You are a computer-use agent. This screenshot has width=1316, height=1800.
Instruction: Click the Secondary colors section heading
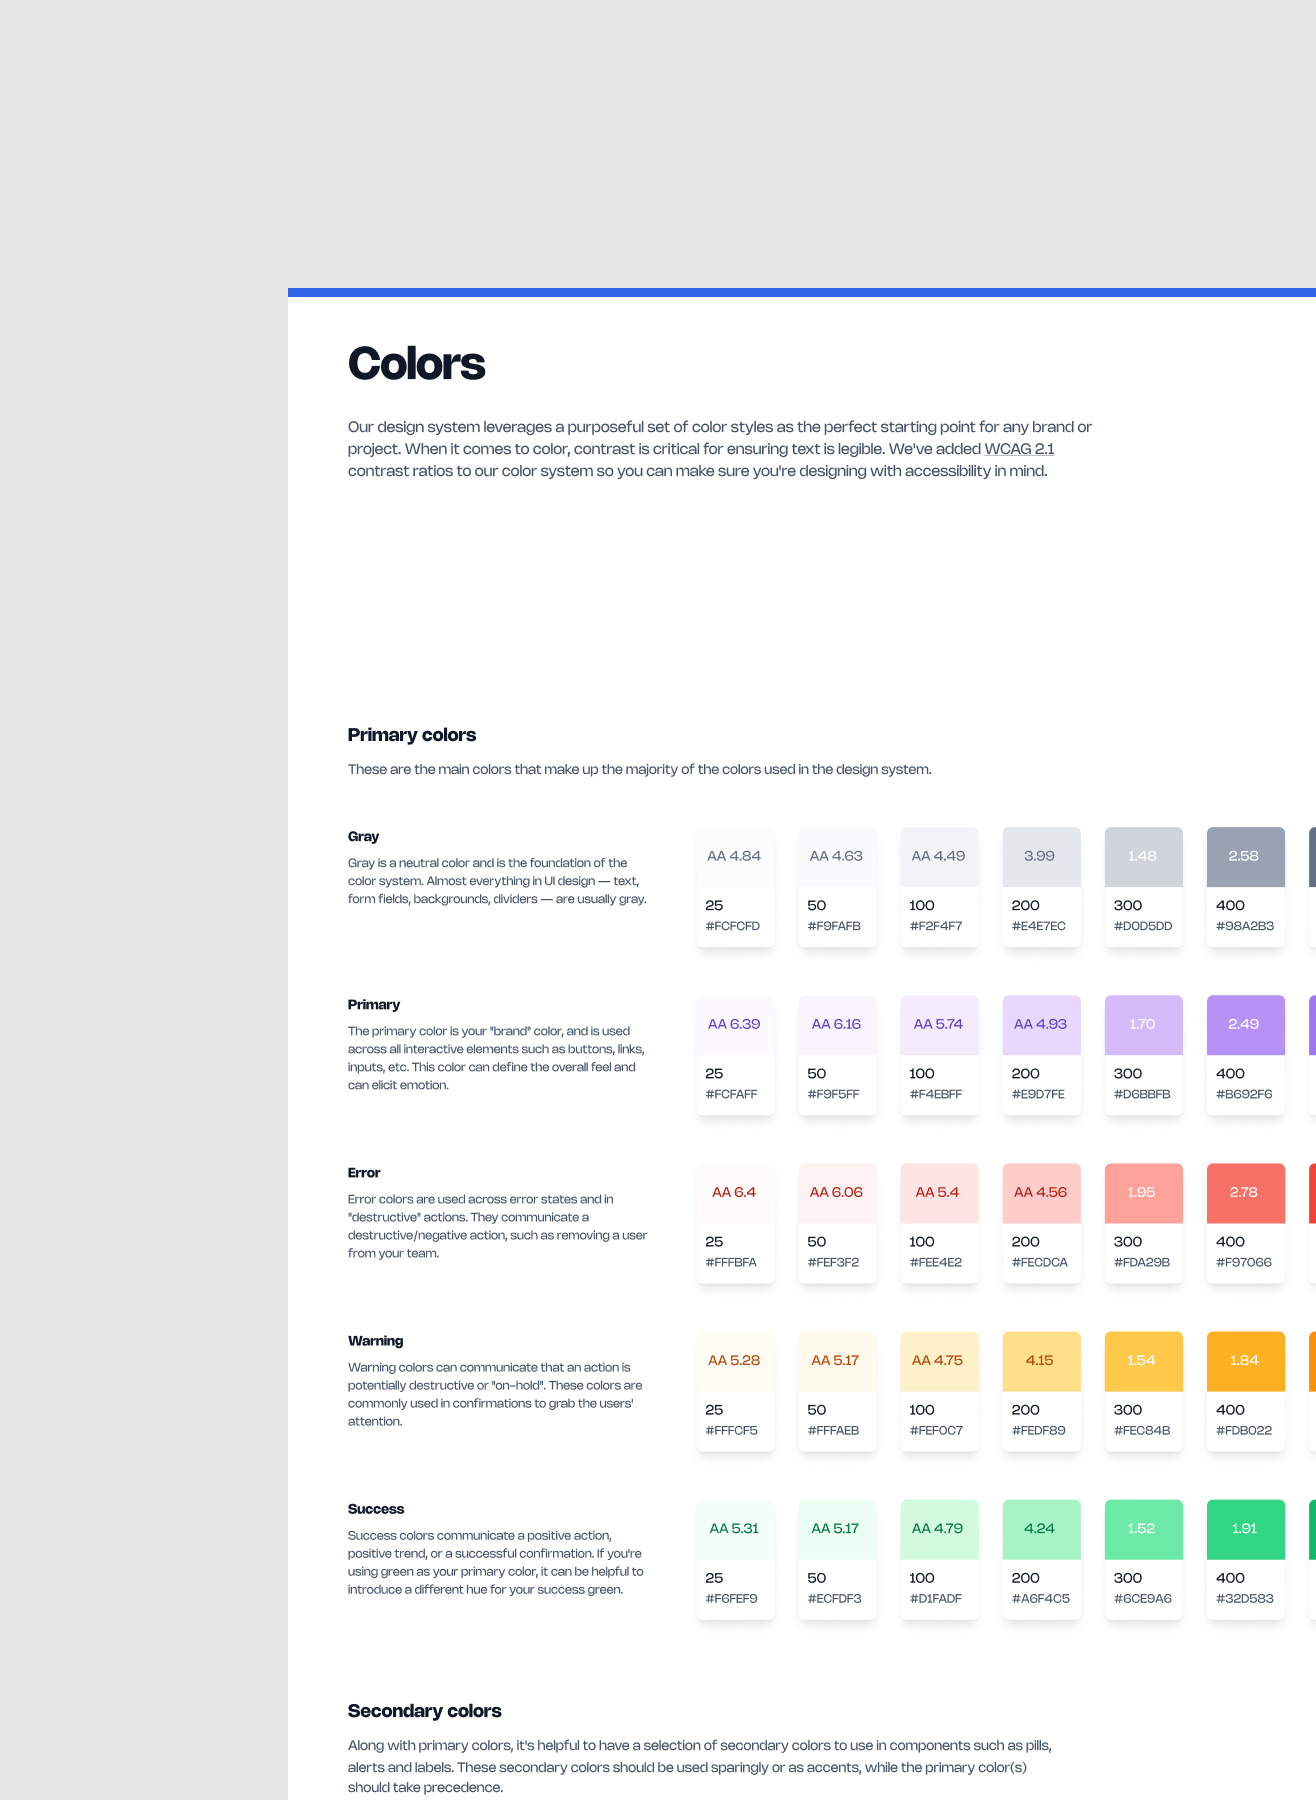click(x=424, y=1711)
